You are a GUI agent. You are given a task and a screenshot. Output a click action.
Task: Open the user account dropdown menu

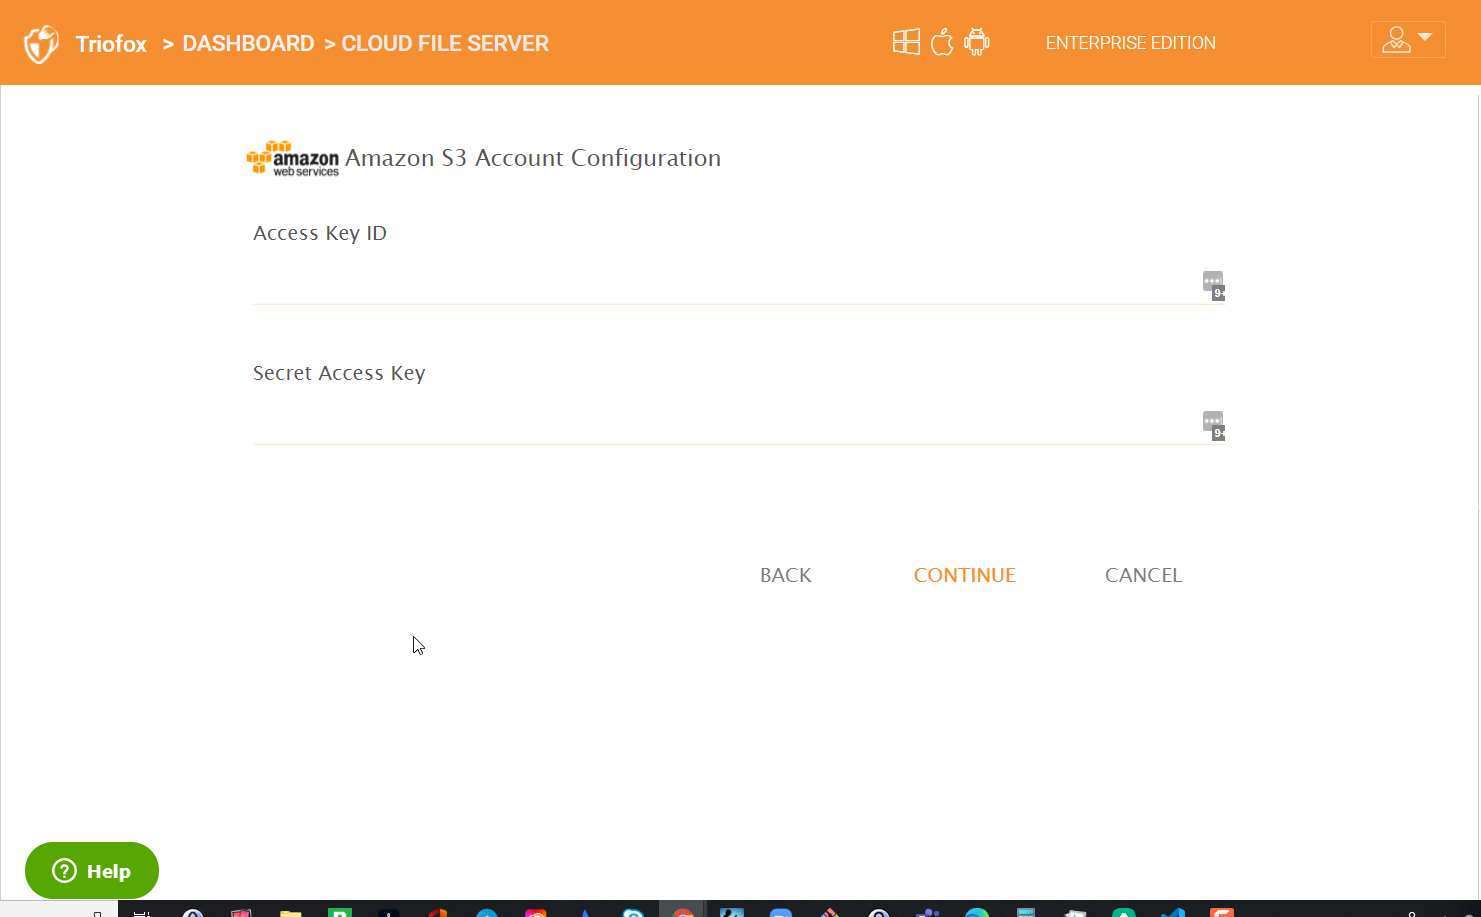pyautogui.click(x=1408, y=40)
